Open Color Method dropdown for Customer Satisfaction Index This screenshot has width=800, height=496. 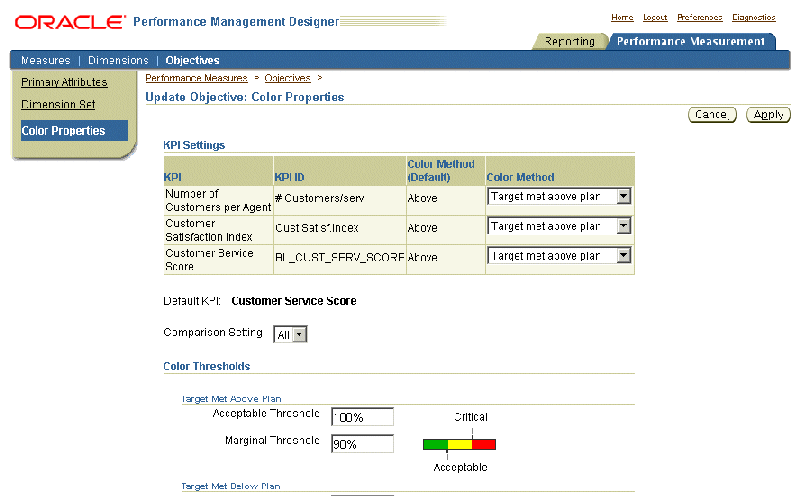559,226
